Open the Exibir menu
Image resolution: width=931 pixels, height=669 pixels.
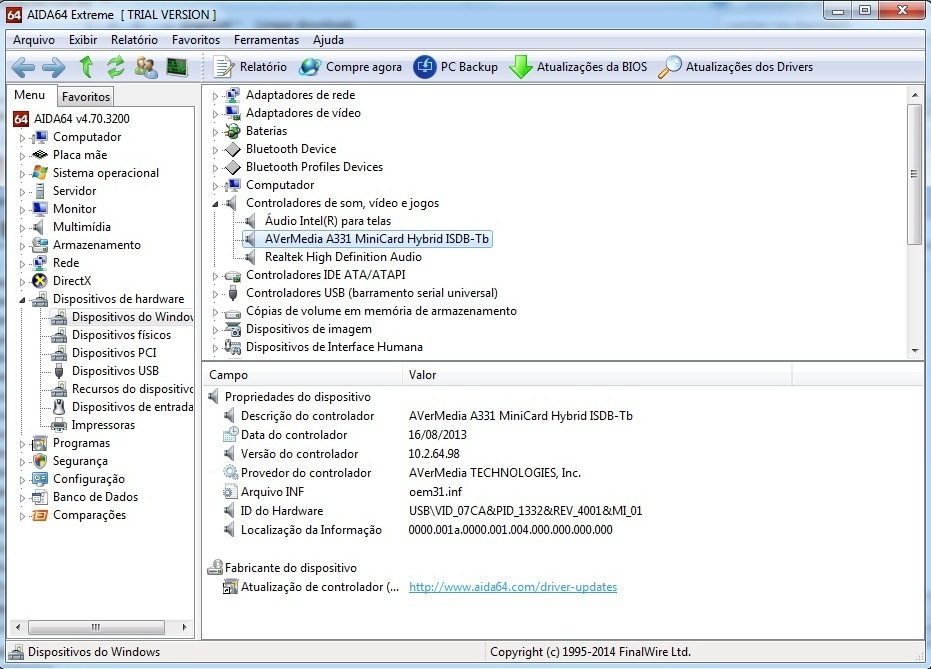click(x=83, y=40)
